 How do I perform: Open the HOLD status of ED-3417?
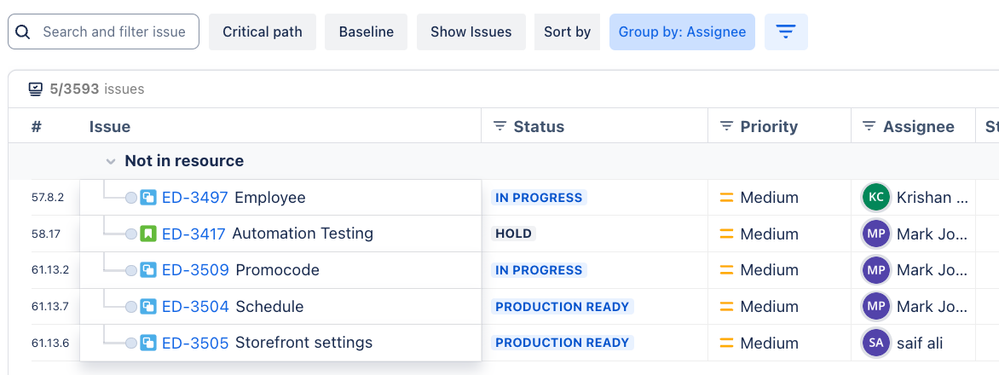(x=514, y=234)
